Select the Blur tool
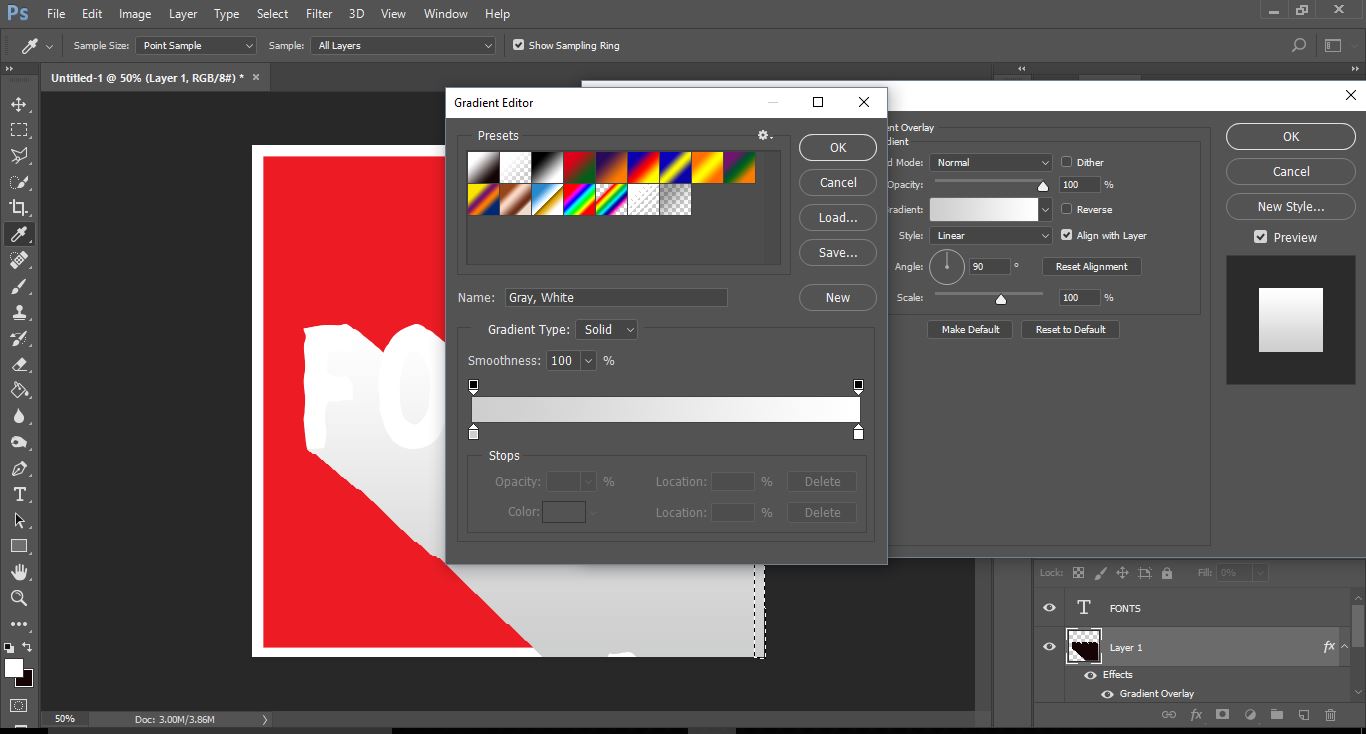Viewport: 1366px width, 734px height. point(19,416)
